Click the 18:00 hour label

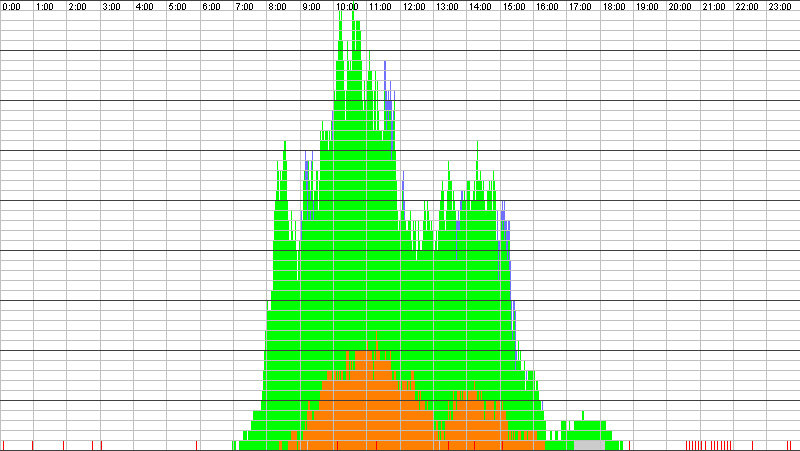tap(614, 7)
